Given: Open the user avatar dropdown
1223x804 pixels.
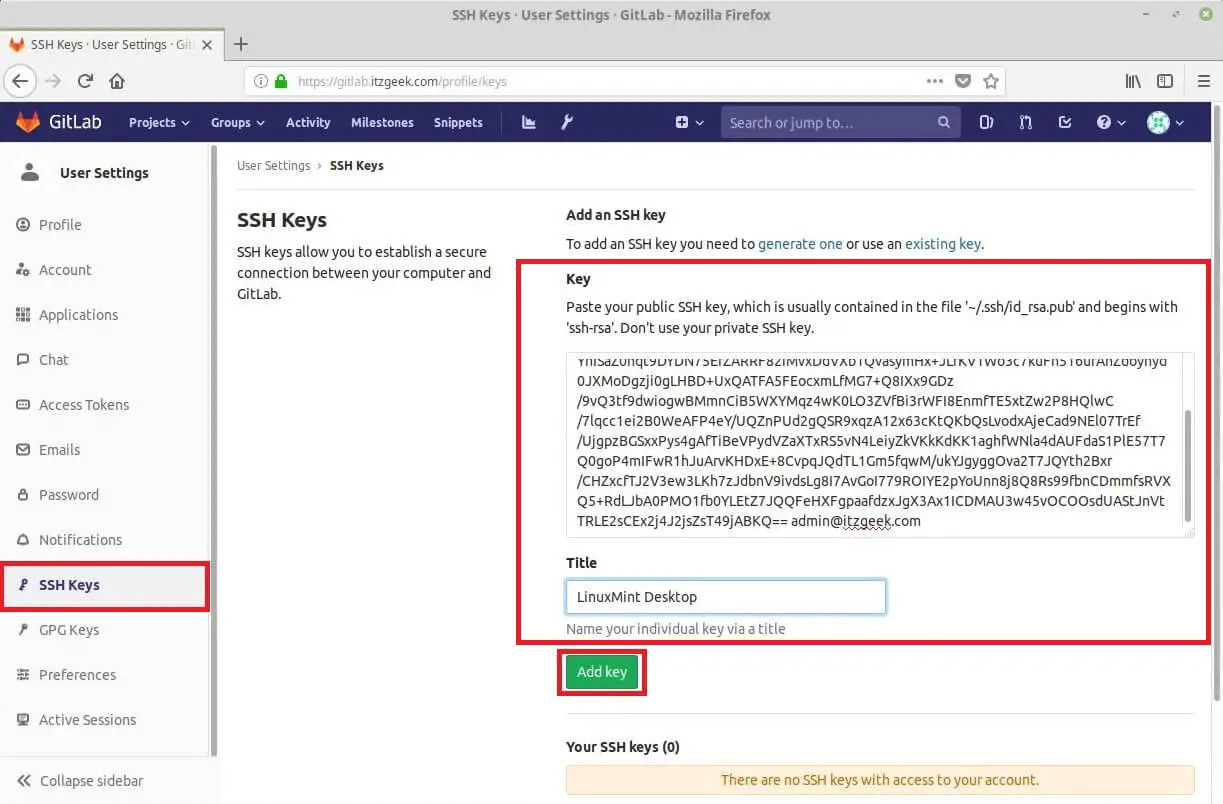Looking at the screenshot, I should tap(1165, 122).
